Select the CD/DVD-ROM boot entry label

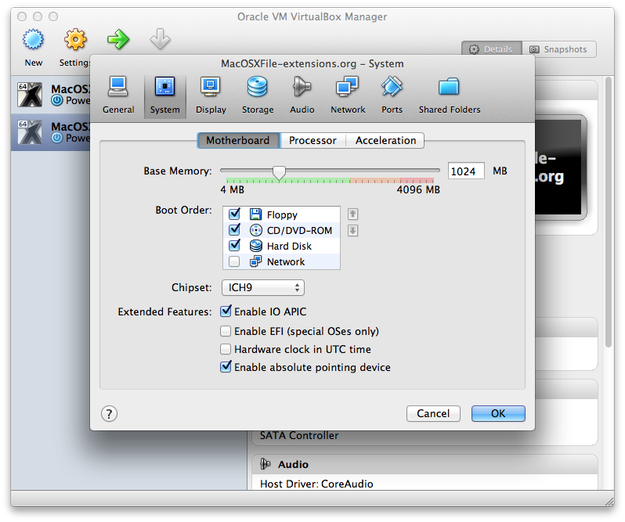point(299,231)
